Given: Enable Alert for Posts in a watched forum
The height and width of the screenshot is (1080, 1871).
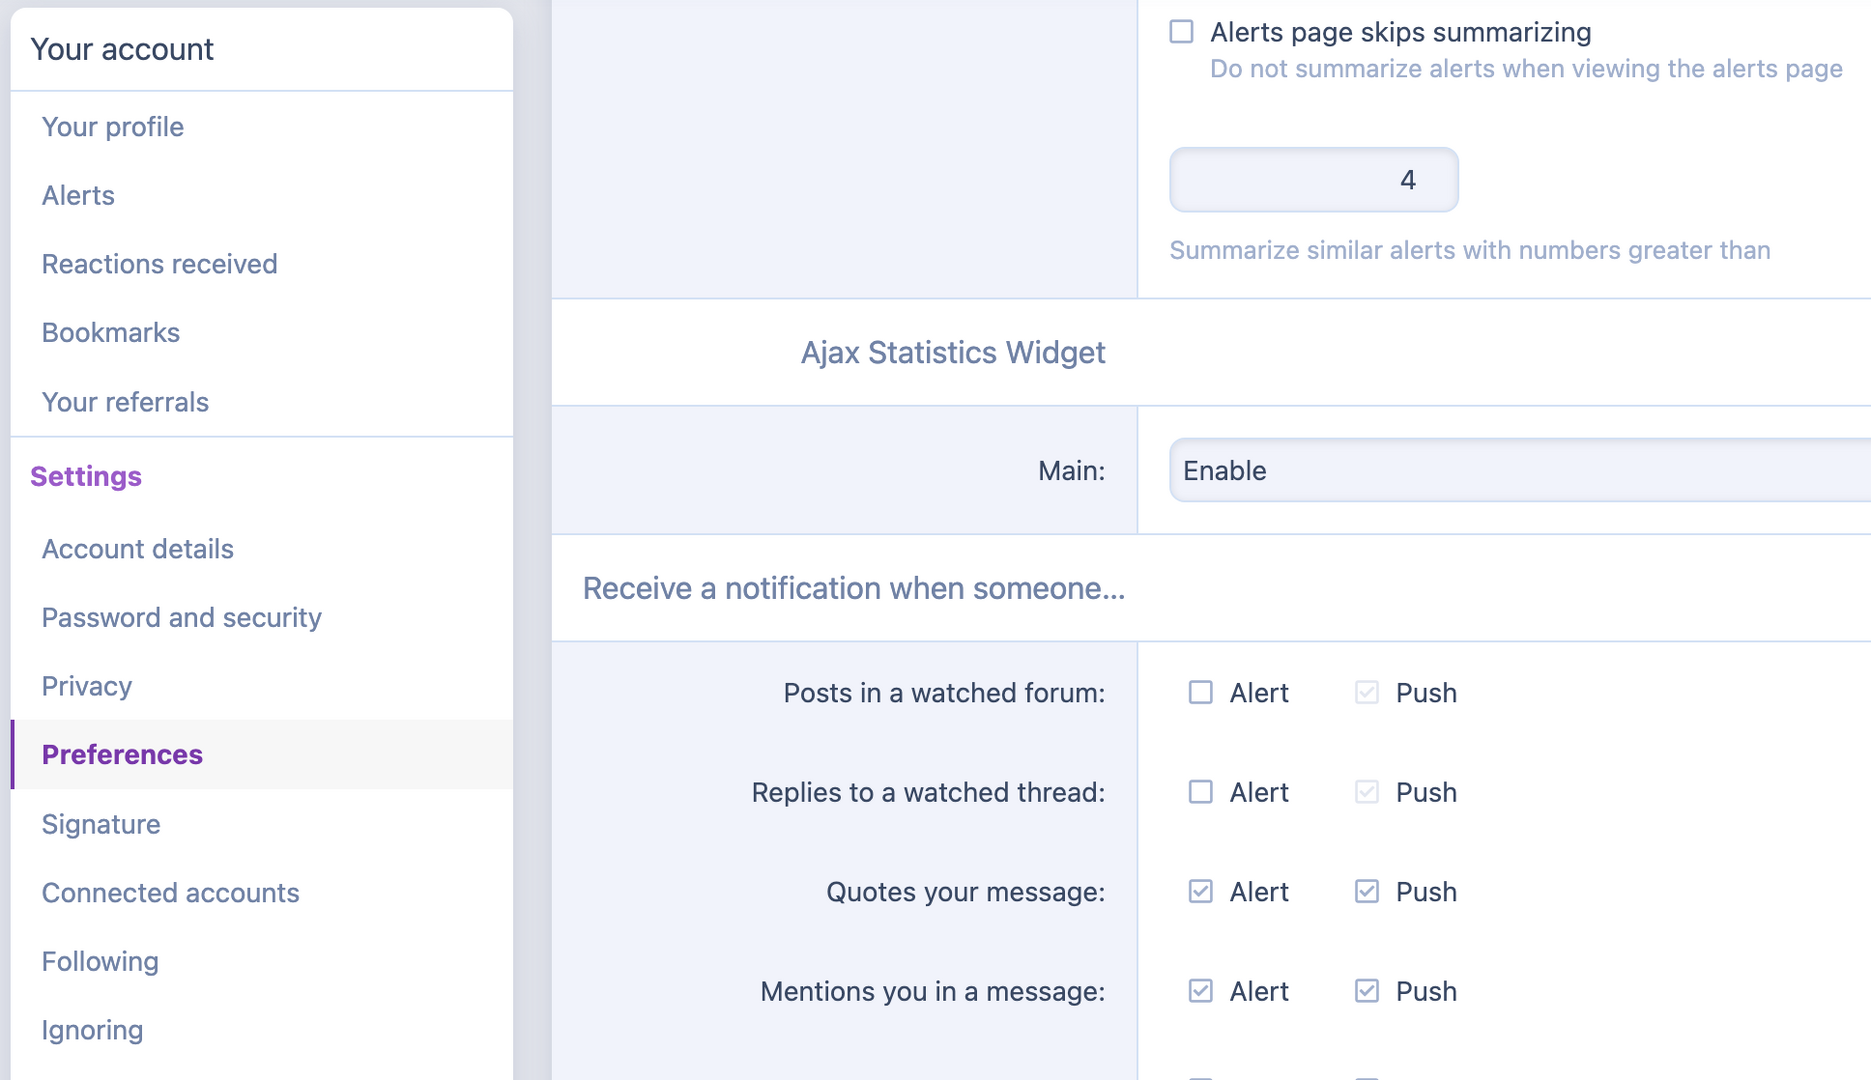Looking at the screenshot, I should coord(1200,692).
